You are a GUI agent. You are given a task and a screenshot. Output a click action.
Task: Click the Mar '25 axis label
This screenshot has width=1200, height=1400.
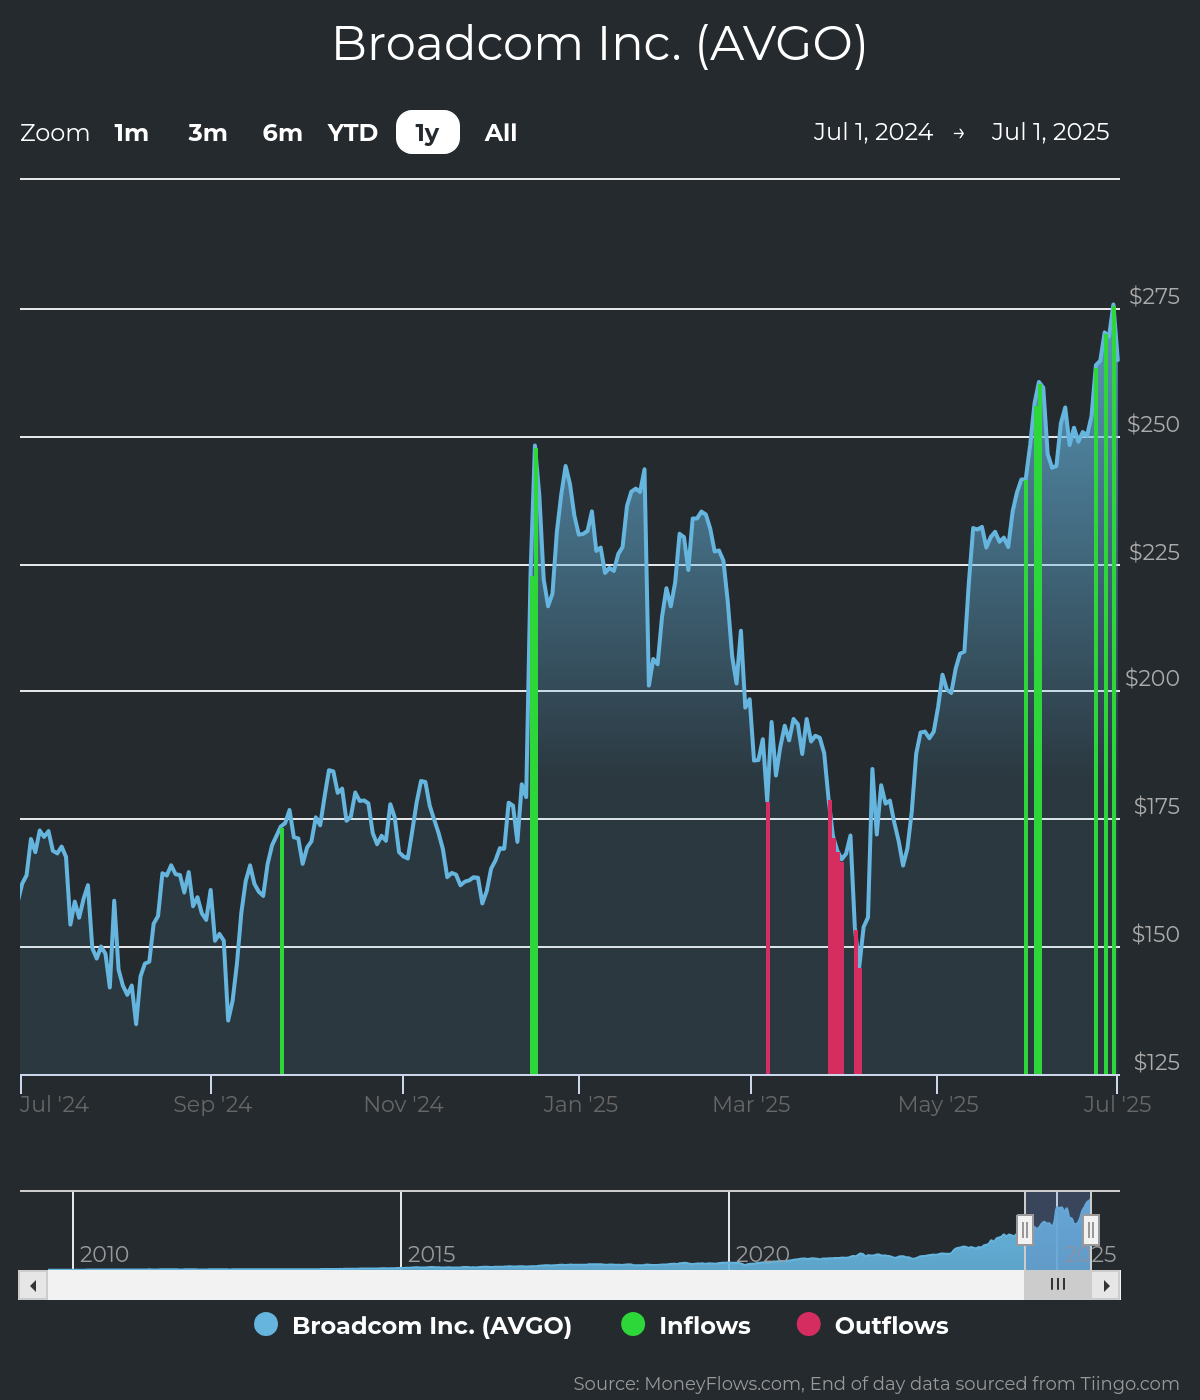pyautogui.click(x=751, y=1104)
